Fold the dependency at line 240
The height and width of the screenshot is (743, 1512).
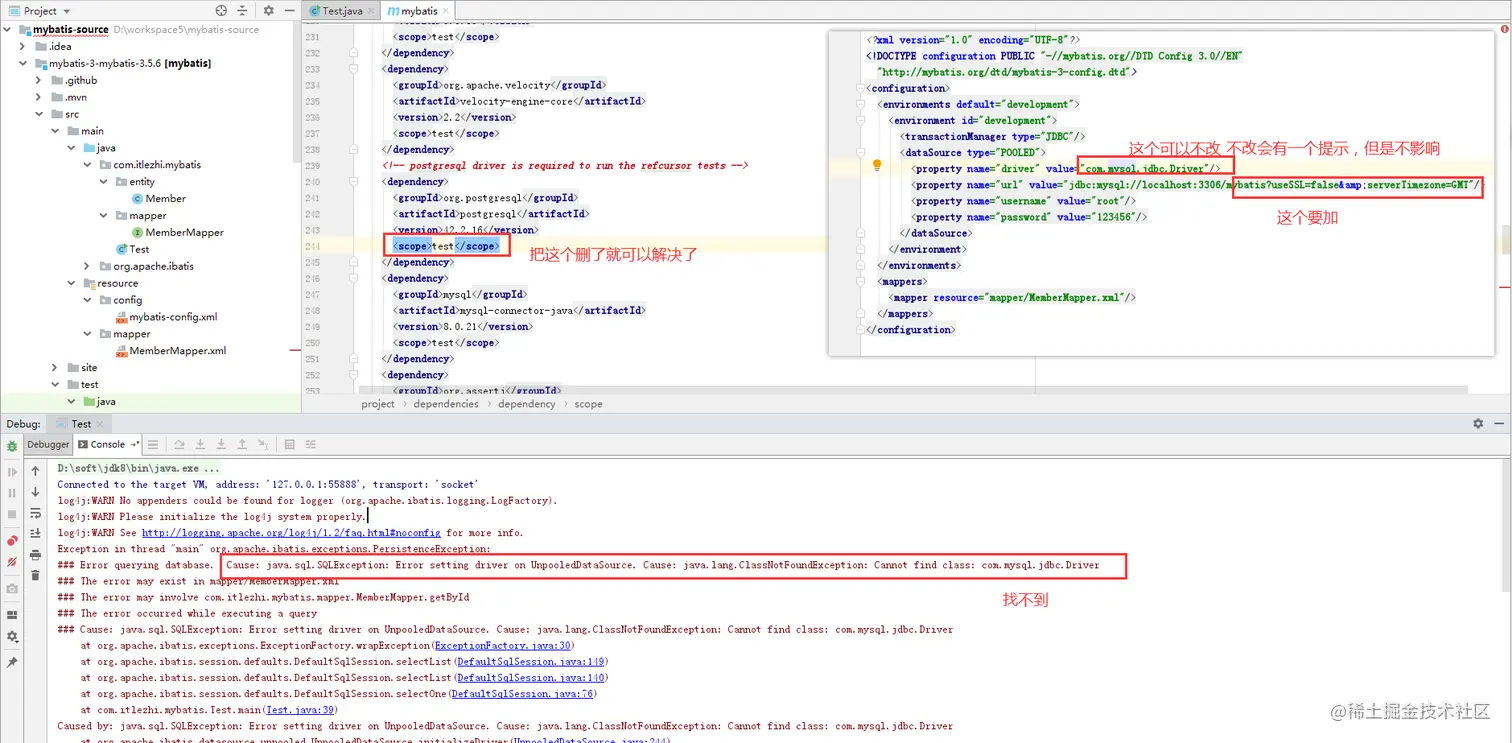pyautogui.click(x=354, y=182)
